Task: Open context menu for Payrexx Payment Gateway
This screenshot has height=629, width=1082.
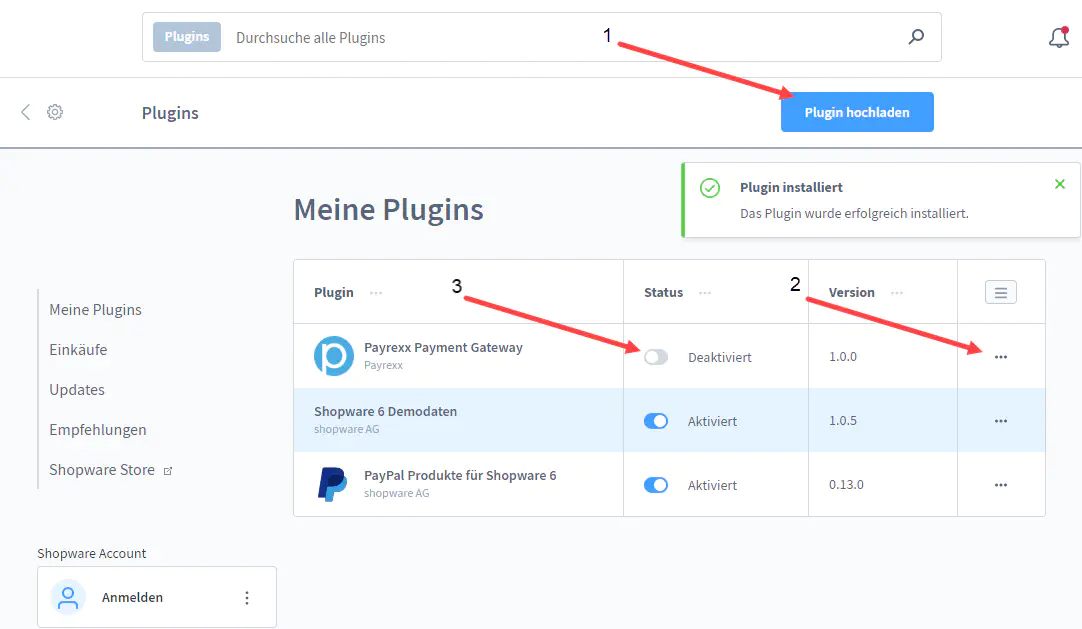Action: click(x=1001, y=357)
